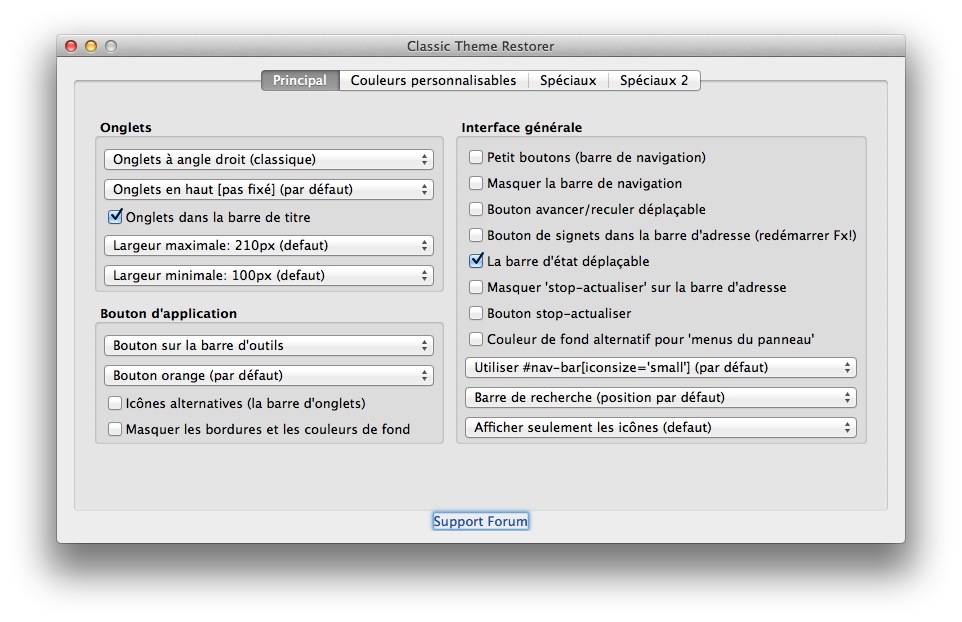The width and height of the screenshot is (962, 622).
Task: Toggle Bouton avancer/reculer déplaçable
Action: pos(476,209)
